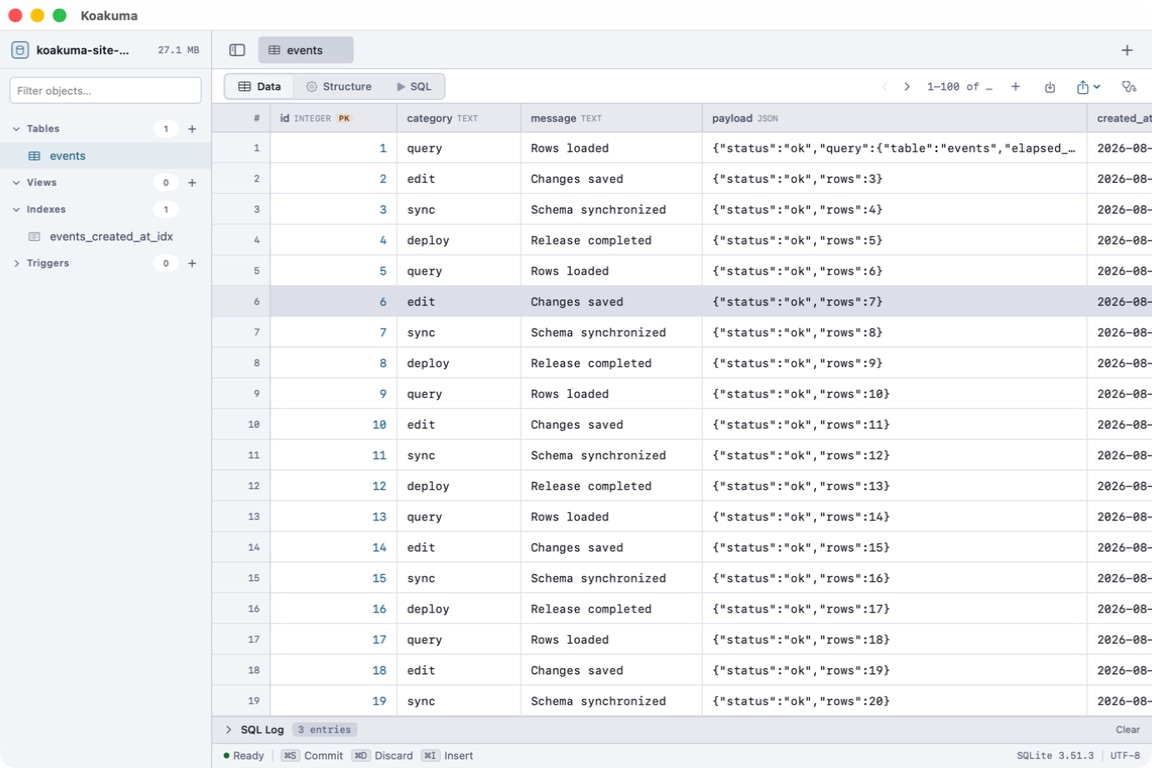Screen dimensions: 1152x768
Task: Click the table icon in events tab
Action: click(x=274, y=50)
